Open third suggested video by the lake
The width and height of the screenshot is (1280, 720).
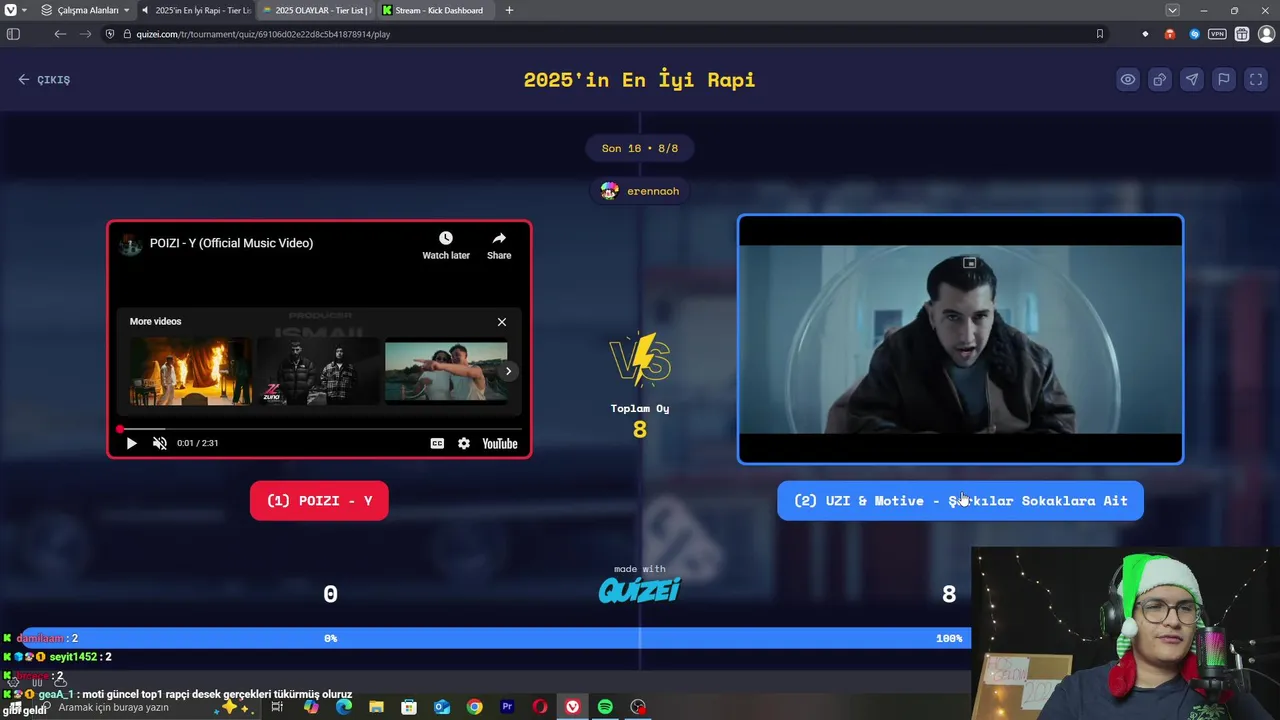446,371
